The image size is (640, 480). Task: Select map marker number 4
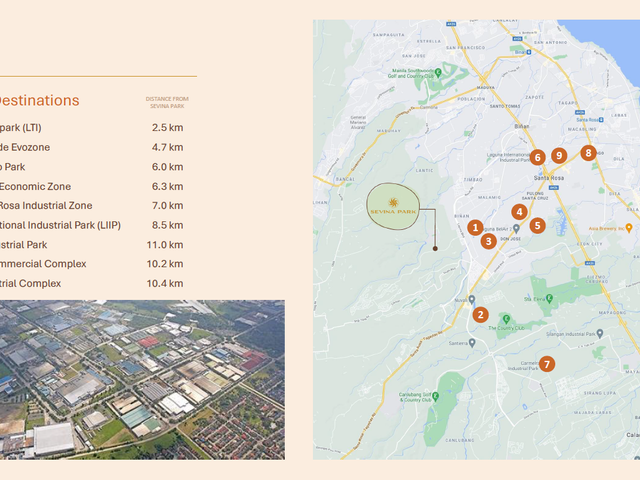tap(519, 212)
